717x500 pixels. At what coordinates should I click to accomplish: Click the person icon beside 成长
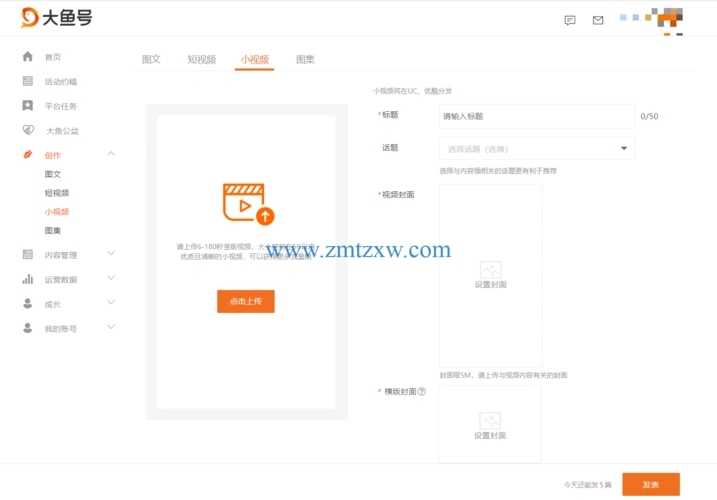(x=28, y=303)
